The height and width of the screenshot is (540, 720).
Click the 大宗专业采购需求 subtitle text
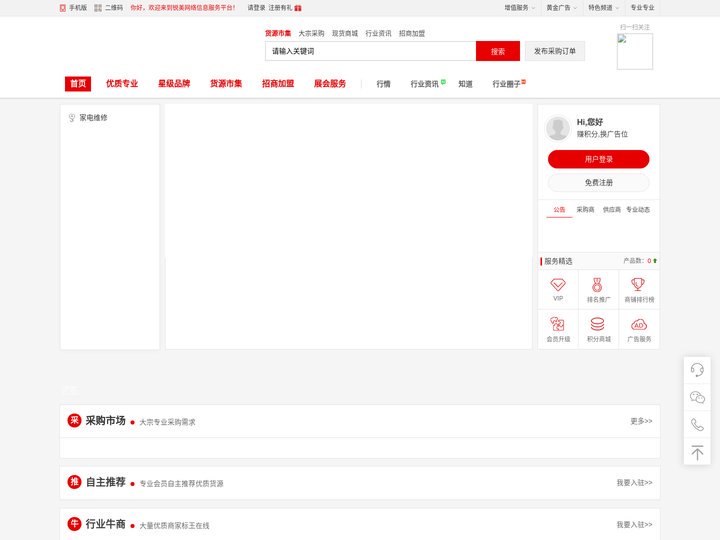(167, 422)
